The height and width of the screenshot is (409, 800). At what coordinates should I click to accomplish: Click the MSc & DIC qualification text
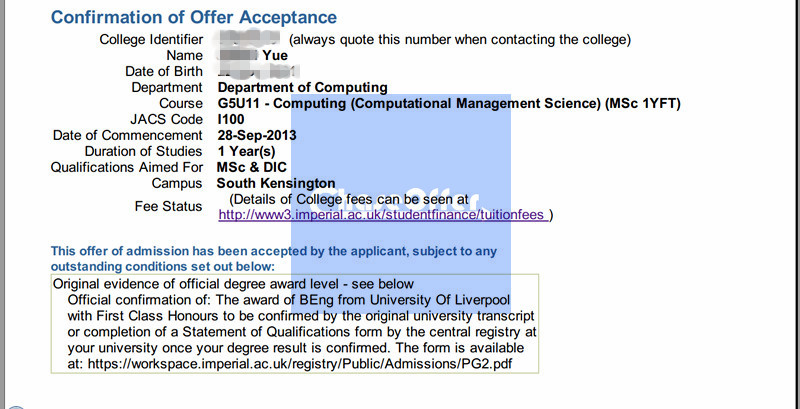pyautogui.click(x=252, y=167)
